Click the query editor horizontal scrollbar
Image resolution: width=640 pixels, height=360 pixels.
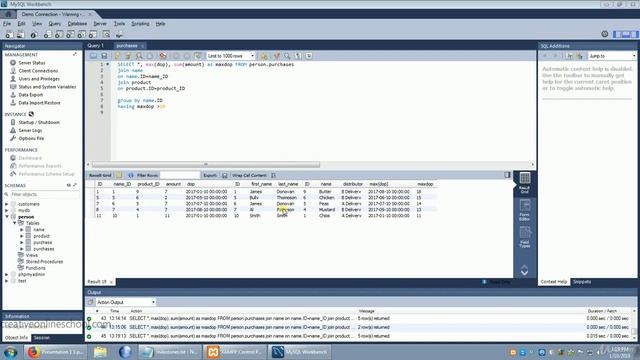(206, 164)
